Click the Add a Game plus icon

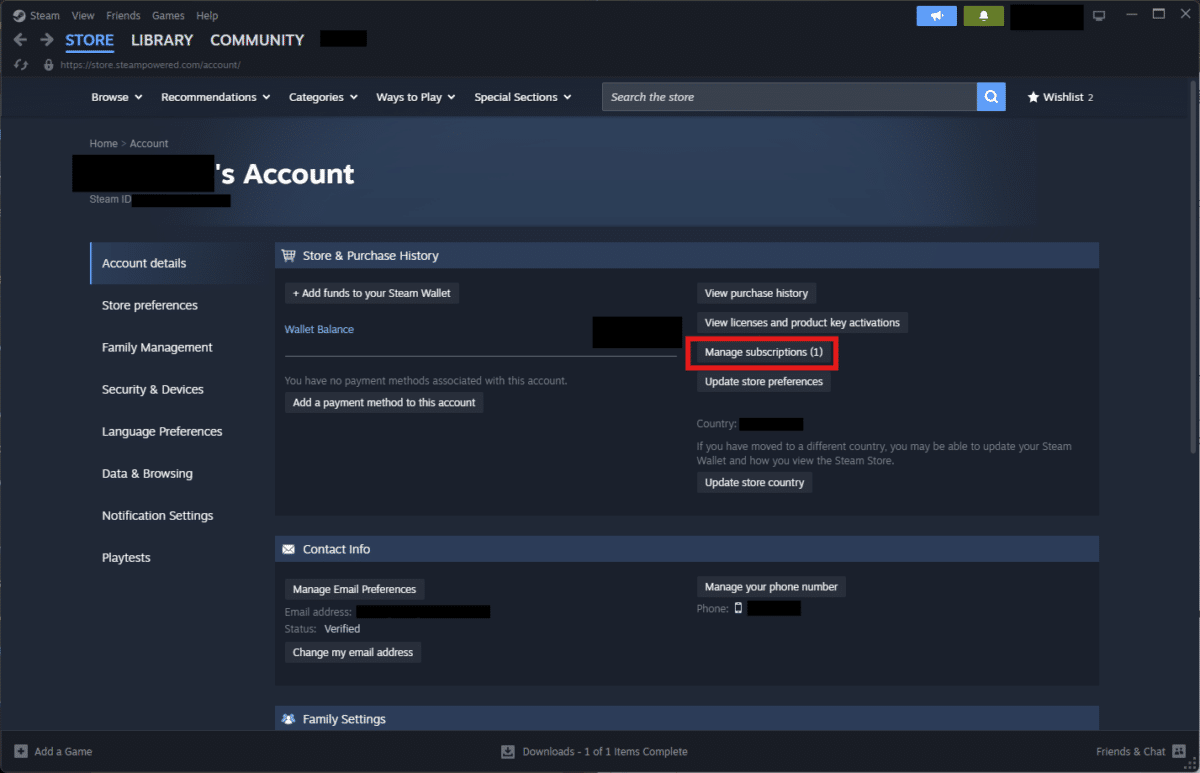21,751
